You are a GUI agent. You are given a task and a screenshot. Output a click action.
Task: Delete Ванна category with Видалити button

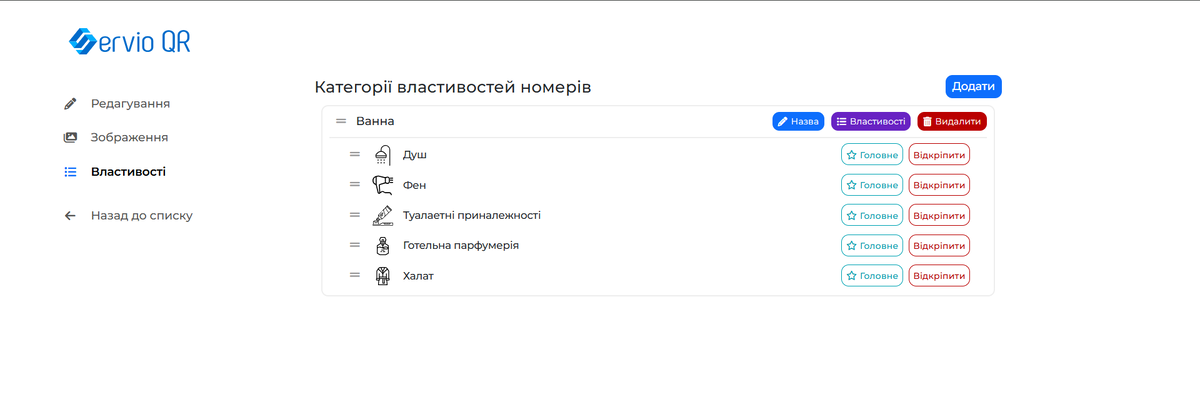tap(951, 121)
